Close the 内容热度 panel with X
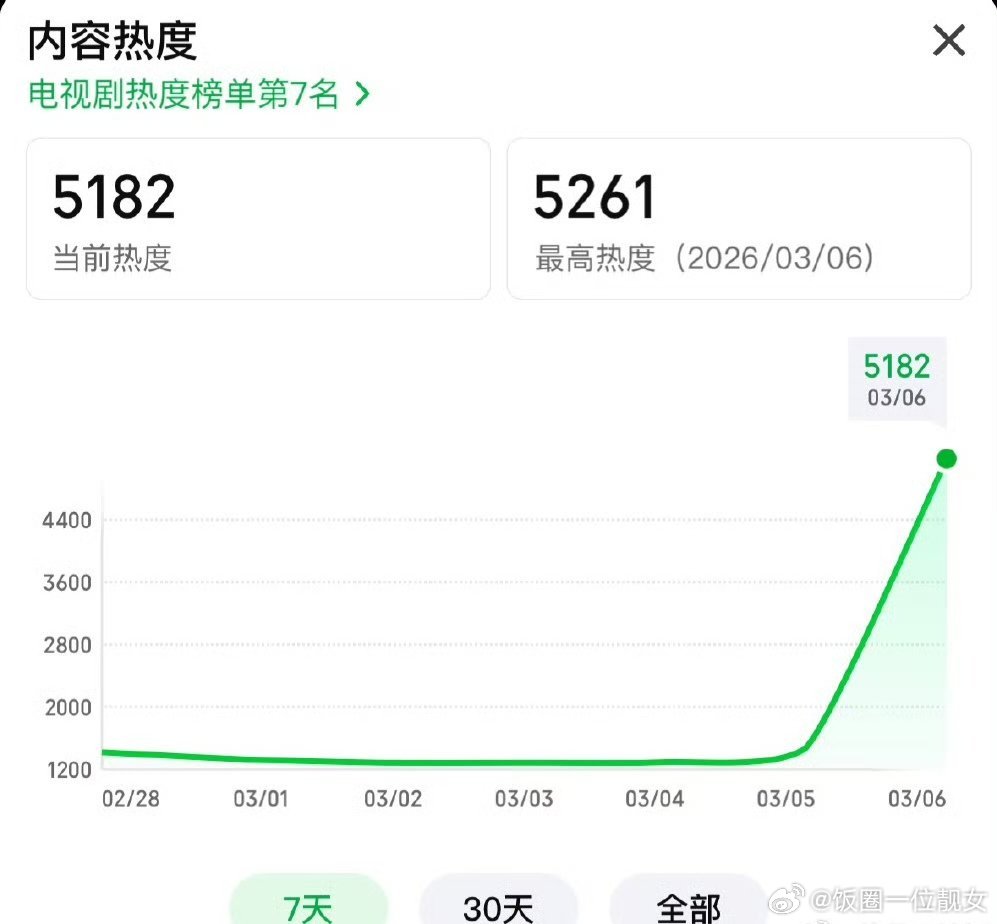This screenshot has height=924, width=997. [x=949, y=41]
